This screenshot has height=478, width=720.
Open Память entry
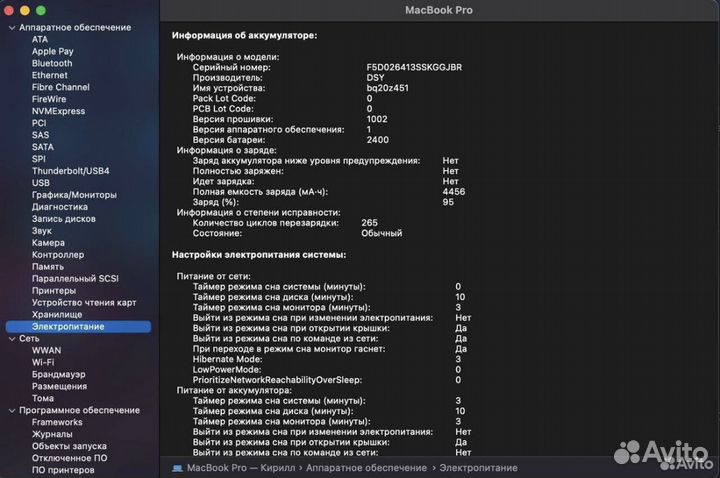pyautogui.click(x=48, y=267)
